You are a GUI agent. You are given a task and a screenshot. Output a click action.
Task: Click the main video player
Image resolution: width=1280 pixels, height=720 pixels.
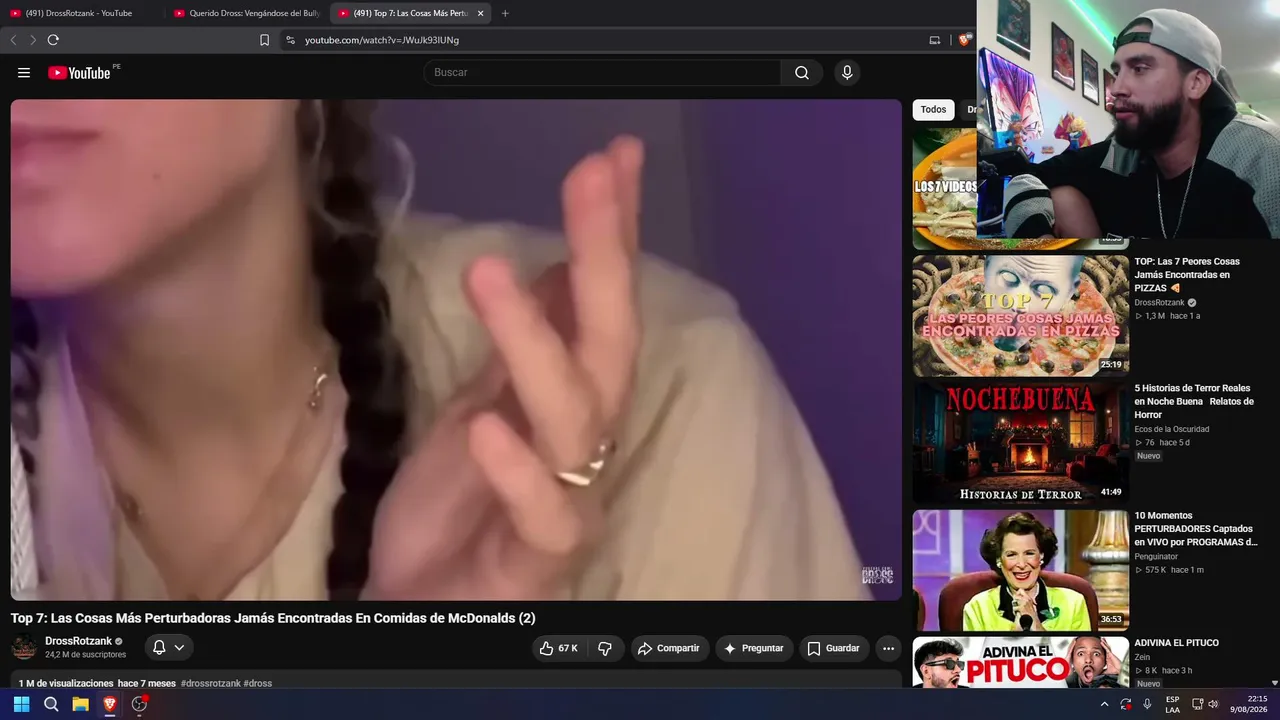(456, 350)
